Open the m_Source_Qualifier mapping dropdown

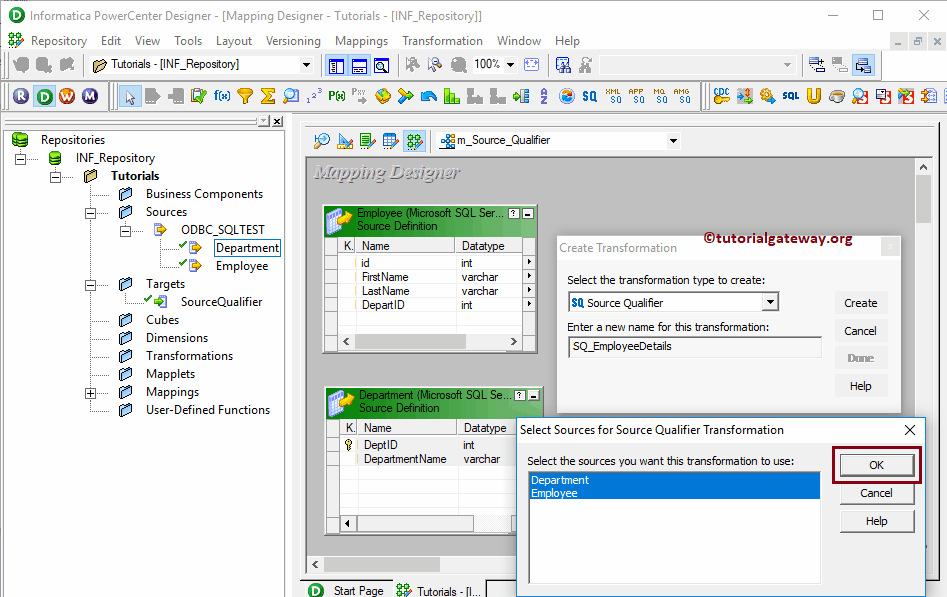[673, 141]
